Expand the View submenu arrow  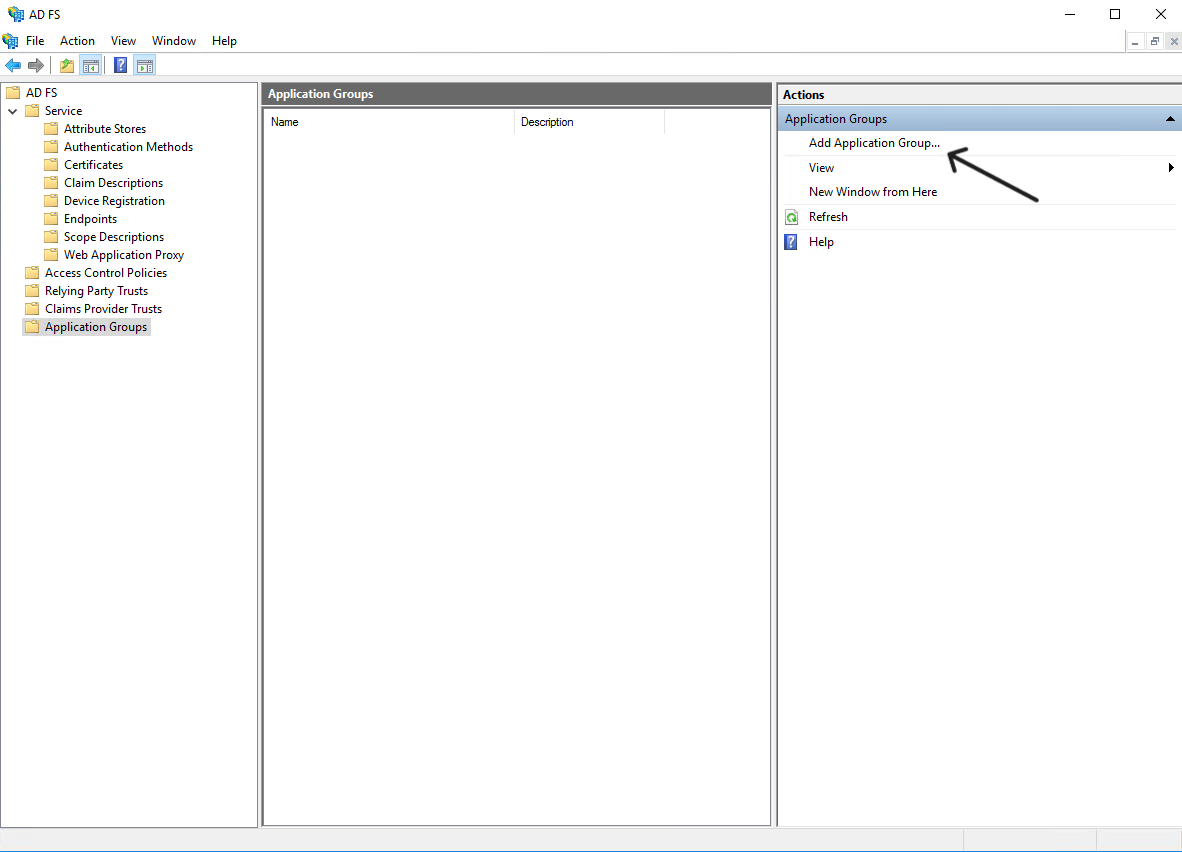pyautogui.click(x=1171, y=167)
